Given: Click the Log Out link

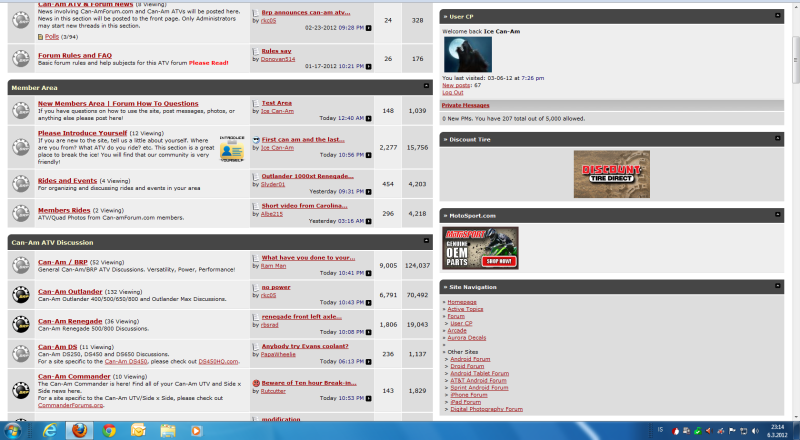Looking at the screenshot, I should click(x=453, y=92).
